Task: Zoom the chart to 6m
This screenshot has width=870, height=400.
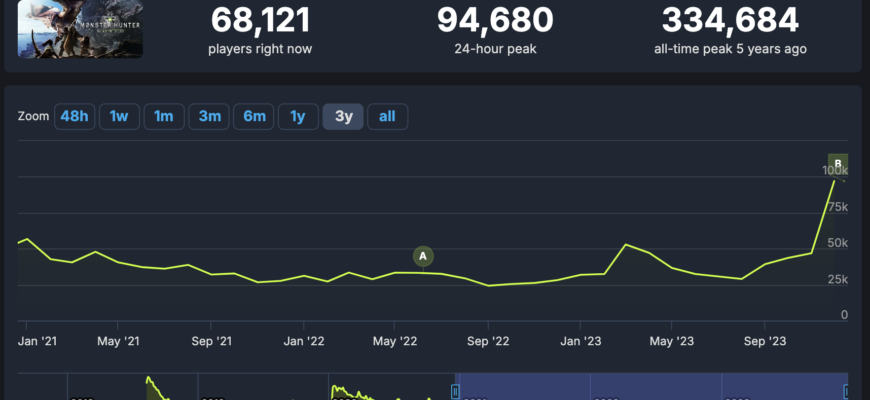Action: click(254, 116)
